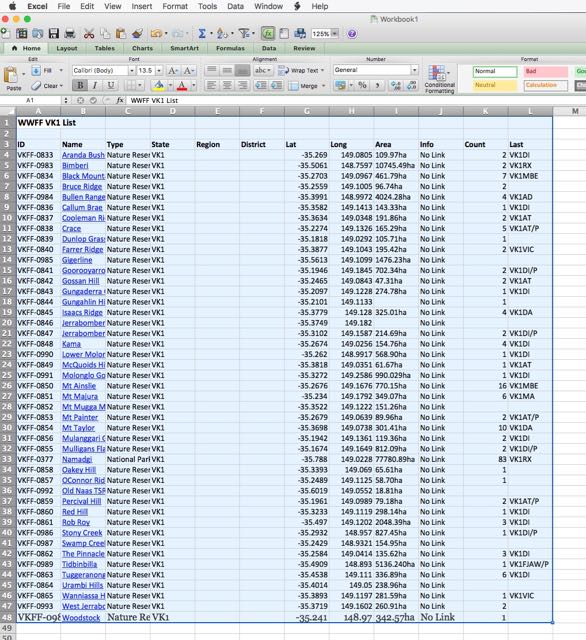Open the borders dropdown arrow
Screen dimensions: 586x640
[140, 85]
